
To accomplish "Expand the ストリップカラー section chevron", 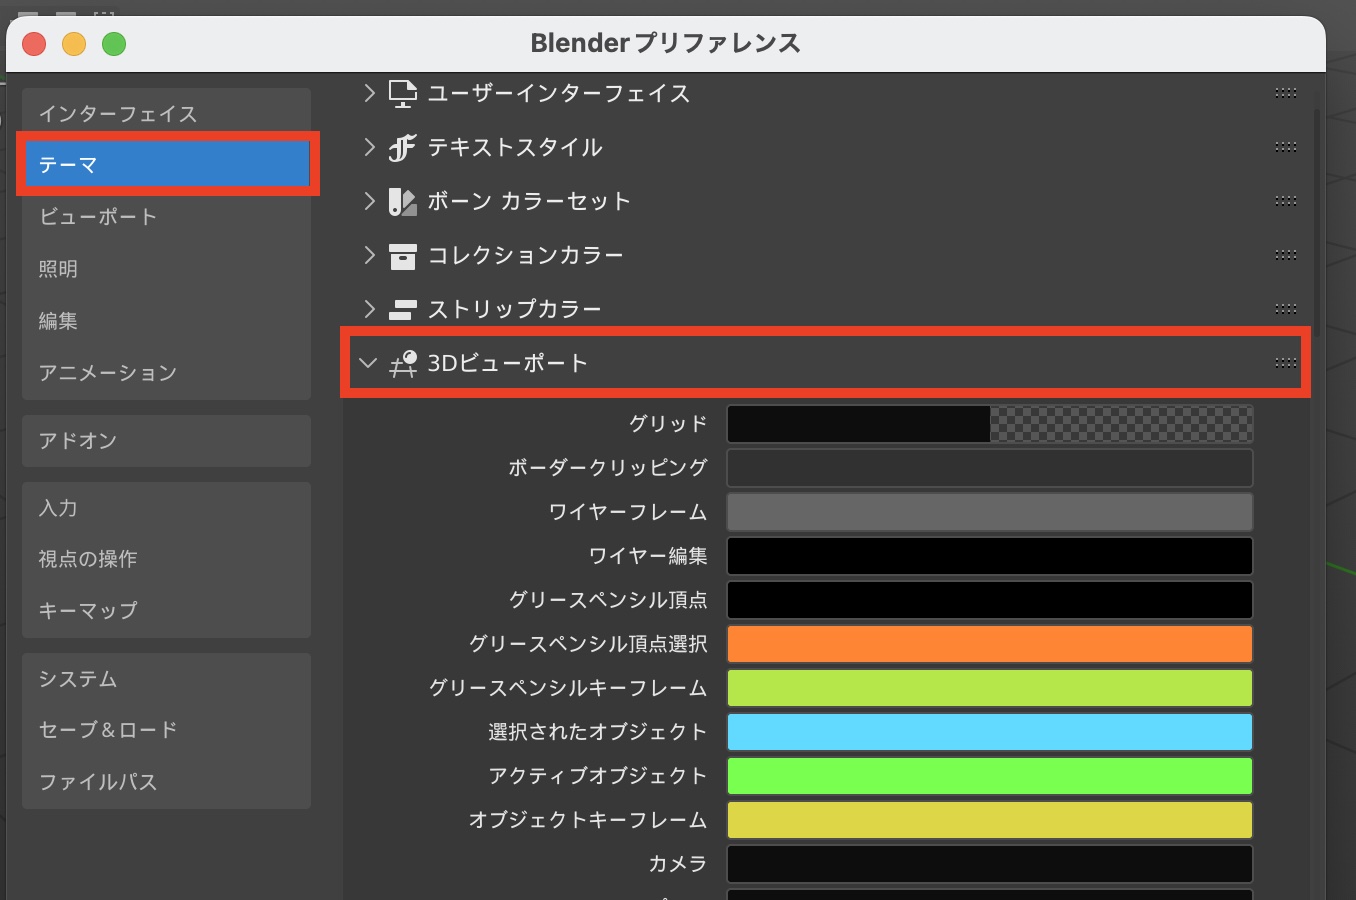I will [x=369, y=309].
